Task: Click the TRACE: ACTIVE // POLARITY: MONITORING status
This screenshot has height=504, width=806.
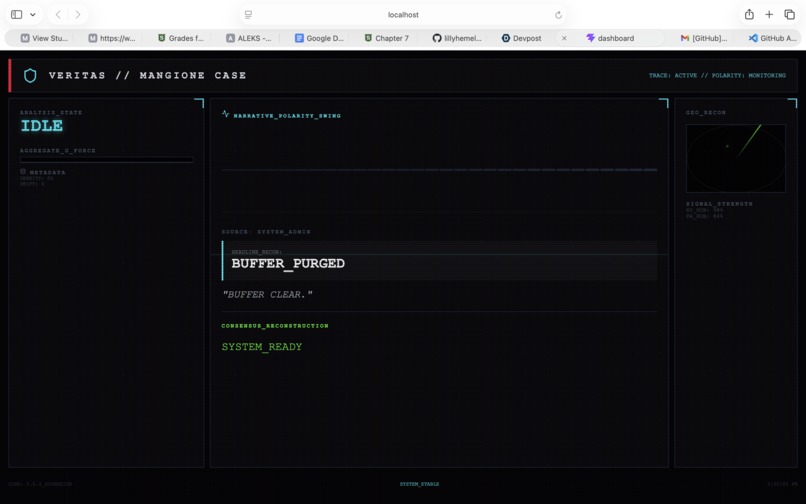Action: 717,75
